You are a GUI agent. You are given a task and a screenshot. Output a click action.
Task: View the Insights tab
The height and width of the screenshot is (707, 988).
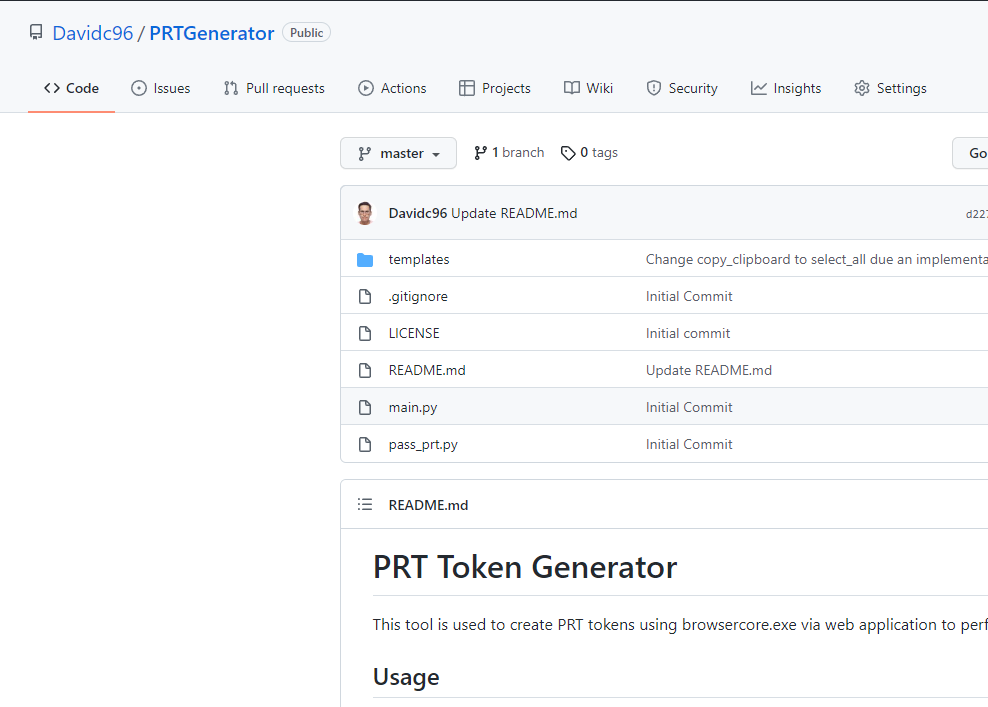coord(786,88)
